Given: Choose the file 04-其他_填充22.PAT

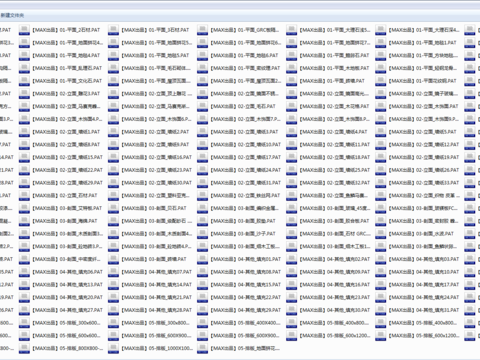Looking at the screenshot, I should pos(246,298).
